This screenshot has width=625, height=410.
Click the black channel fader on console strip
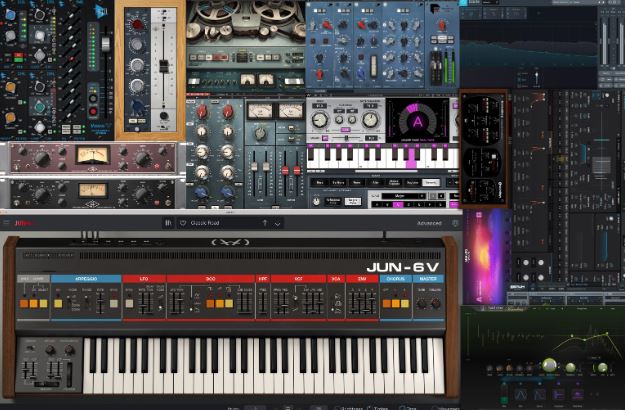click(106, 44)
